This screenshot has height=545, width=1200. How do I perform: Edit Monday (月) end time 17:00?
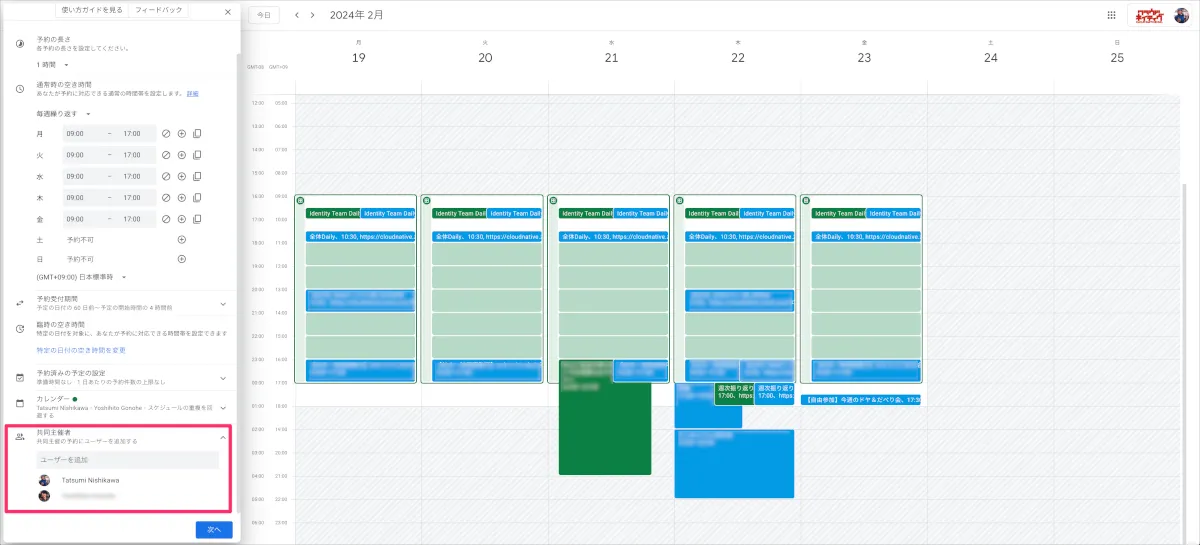(x=134, y=133)
